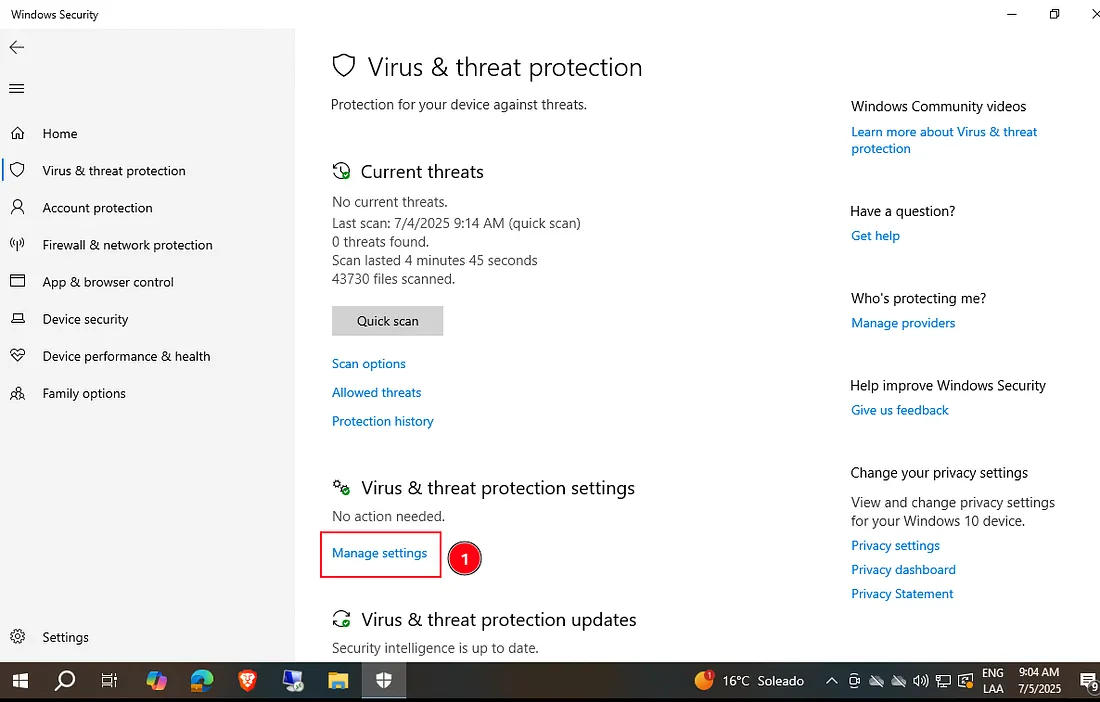Open Privacy dashboard link
Image resolution: width=1100 pixels, height=702 pixels.
click(903, 569)
